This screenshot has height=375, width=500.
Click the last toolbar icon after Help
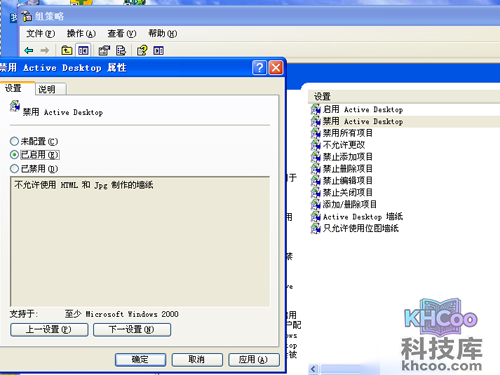coord(158,51)
